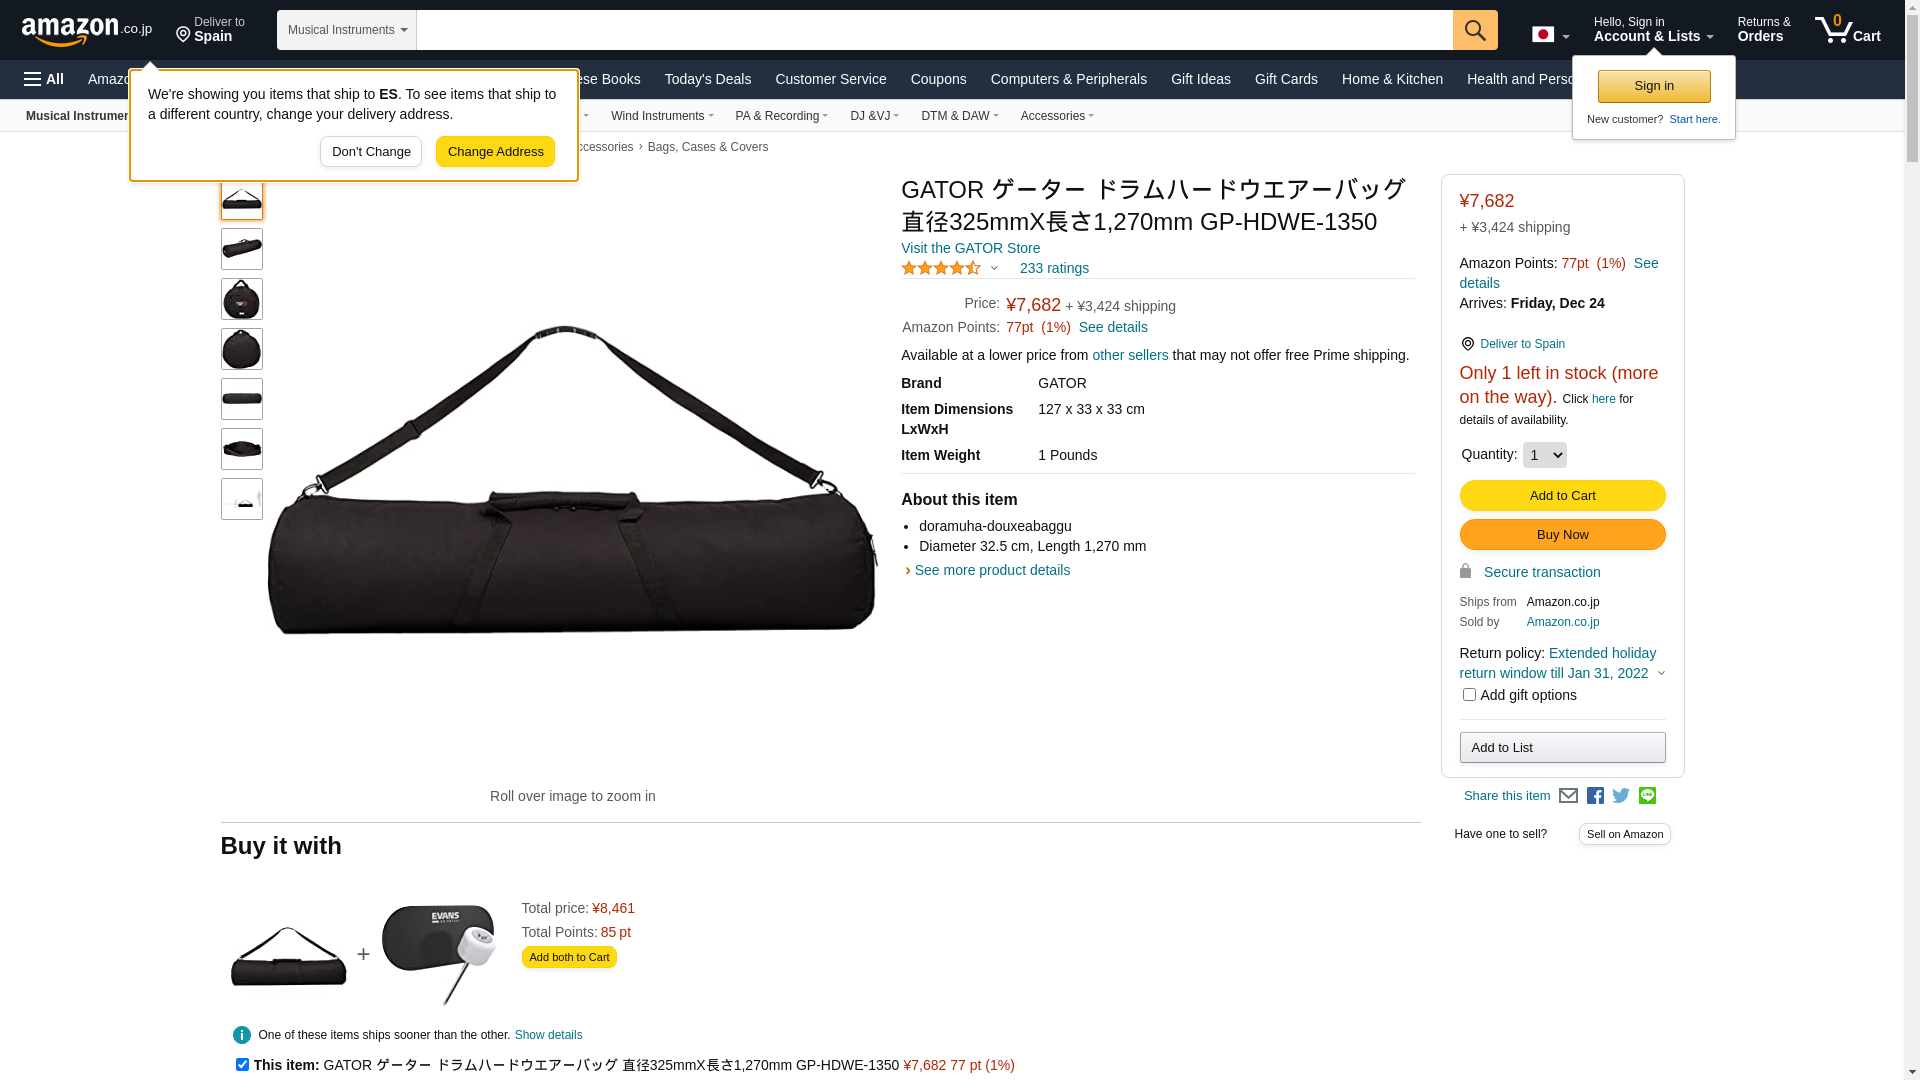Open Musical Instruments search category dropdown
This screenshot has height=1080, width=1920.
pyautogui.click(x=347, y=30)
